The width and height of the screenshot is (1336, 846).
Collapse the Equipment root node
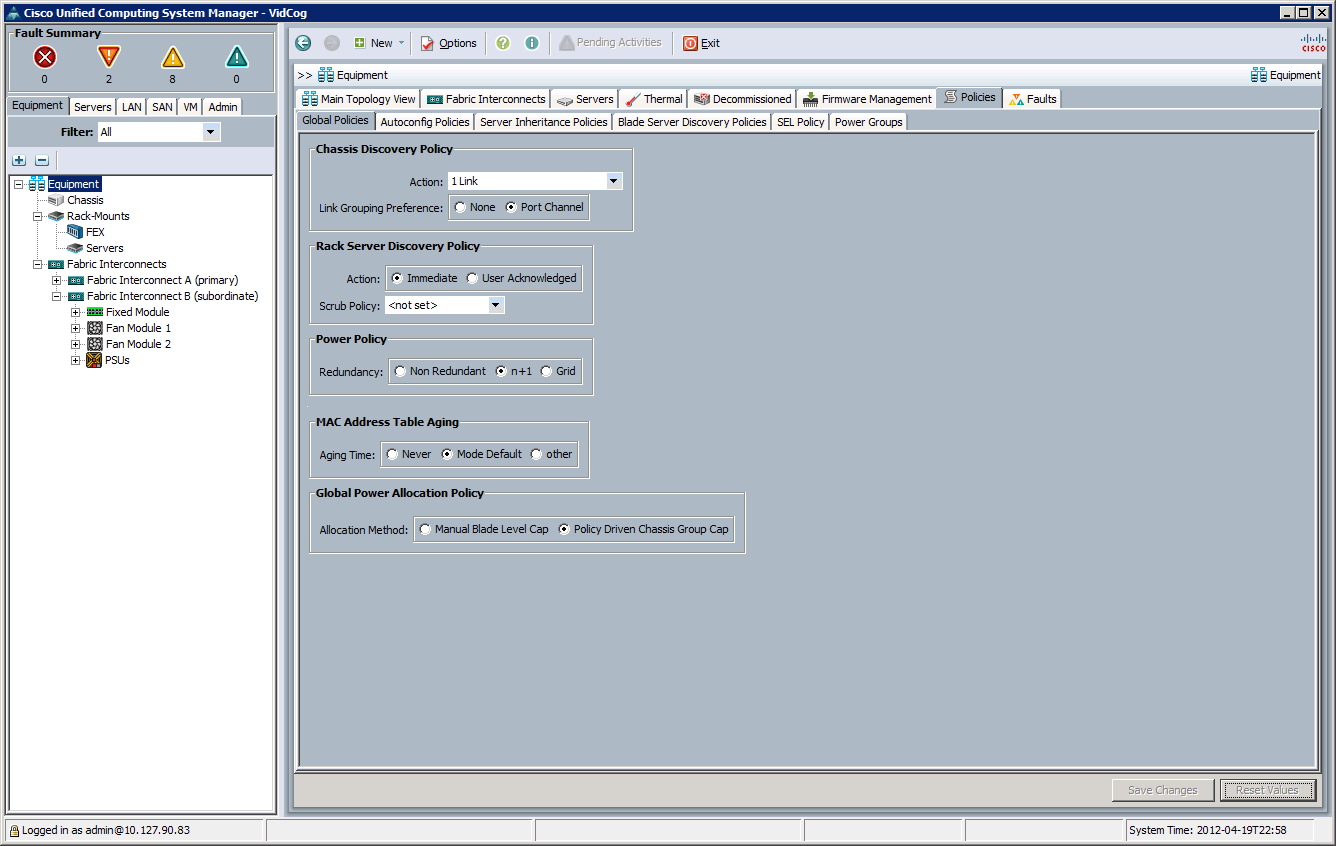[x=18, y=184]
